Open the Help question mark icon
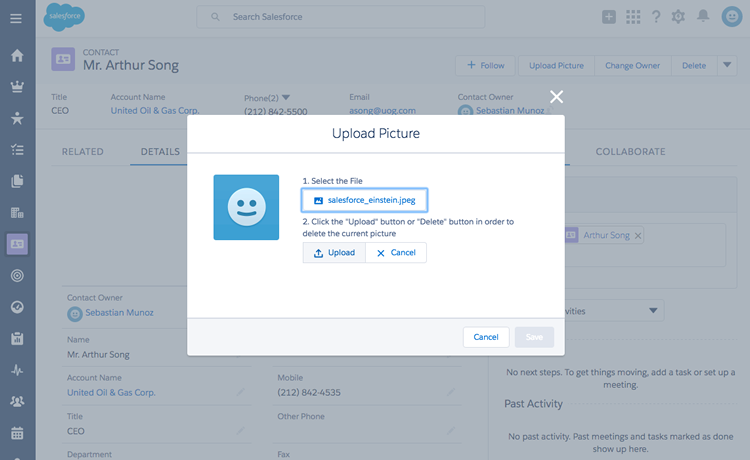 pyautogui.click(x=656, y=17)
